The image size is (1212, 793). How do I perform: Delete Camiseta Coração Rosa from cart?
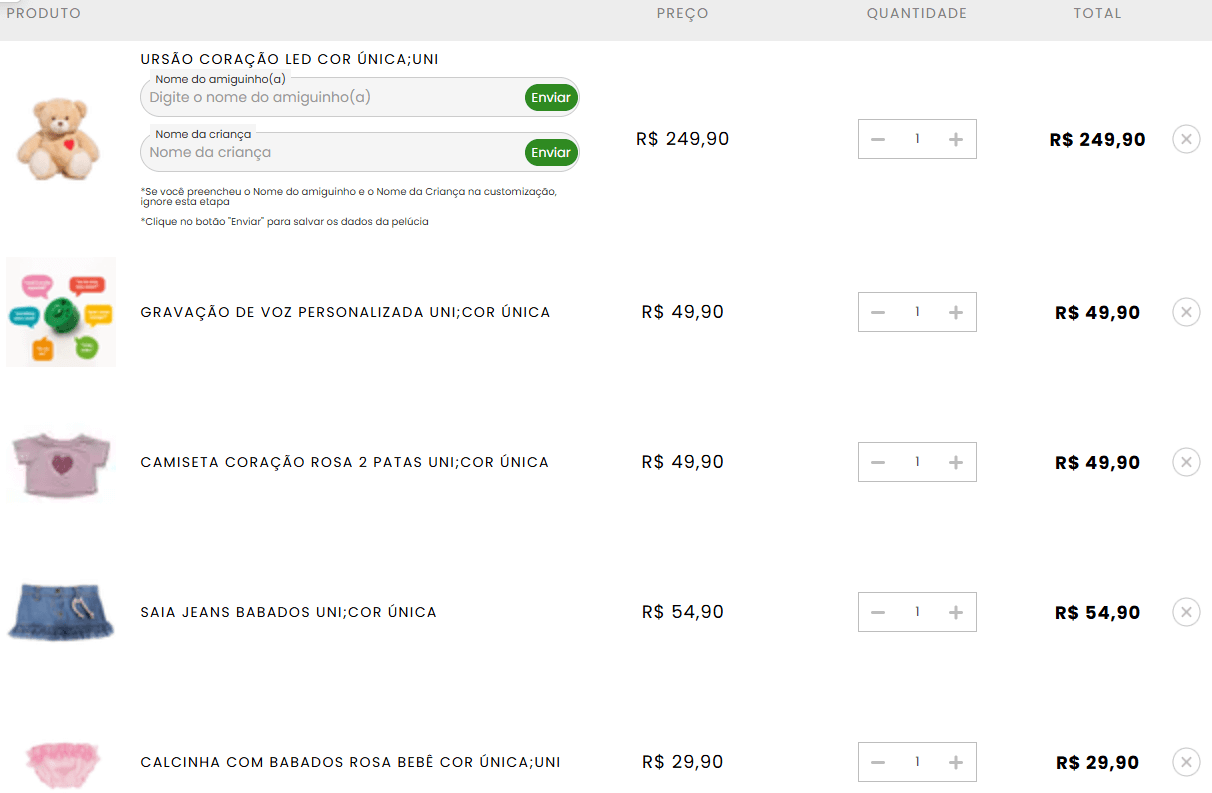pos(1186,462)
